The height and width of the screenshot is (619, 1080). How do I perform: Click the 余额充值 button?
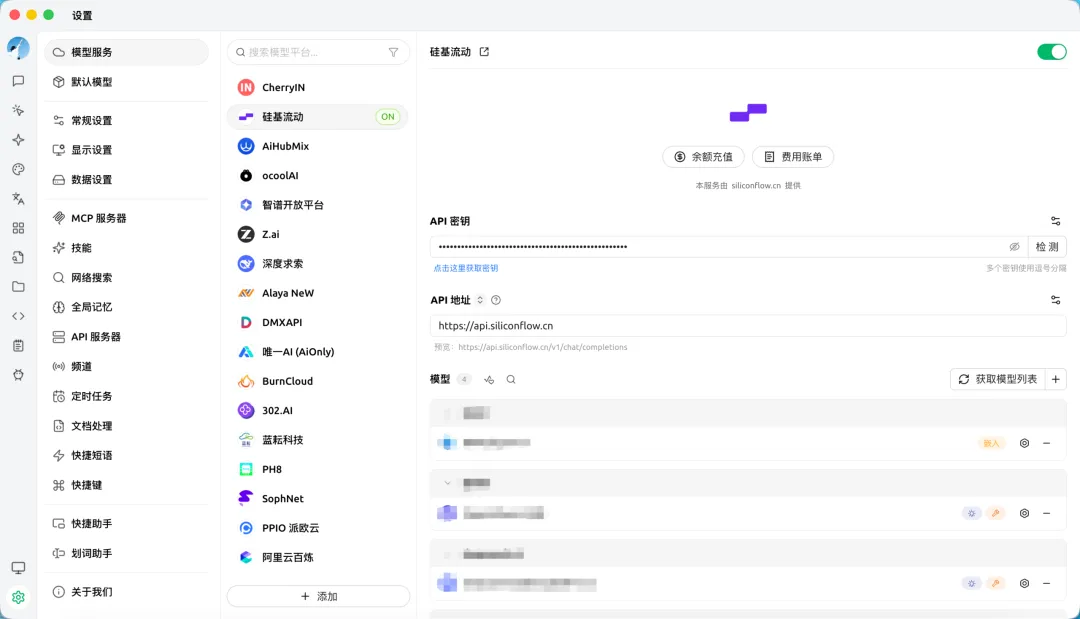703,157
